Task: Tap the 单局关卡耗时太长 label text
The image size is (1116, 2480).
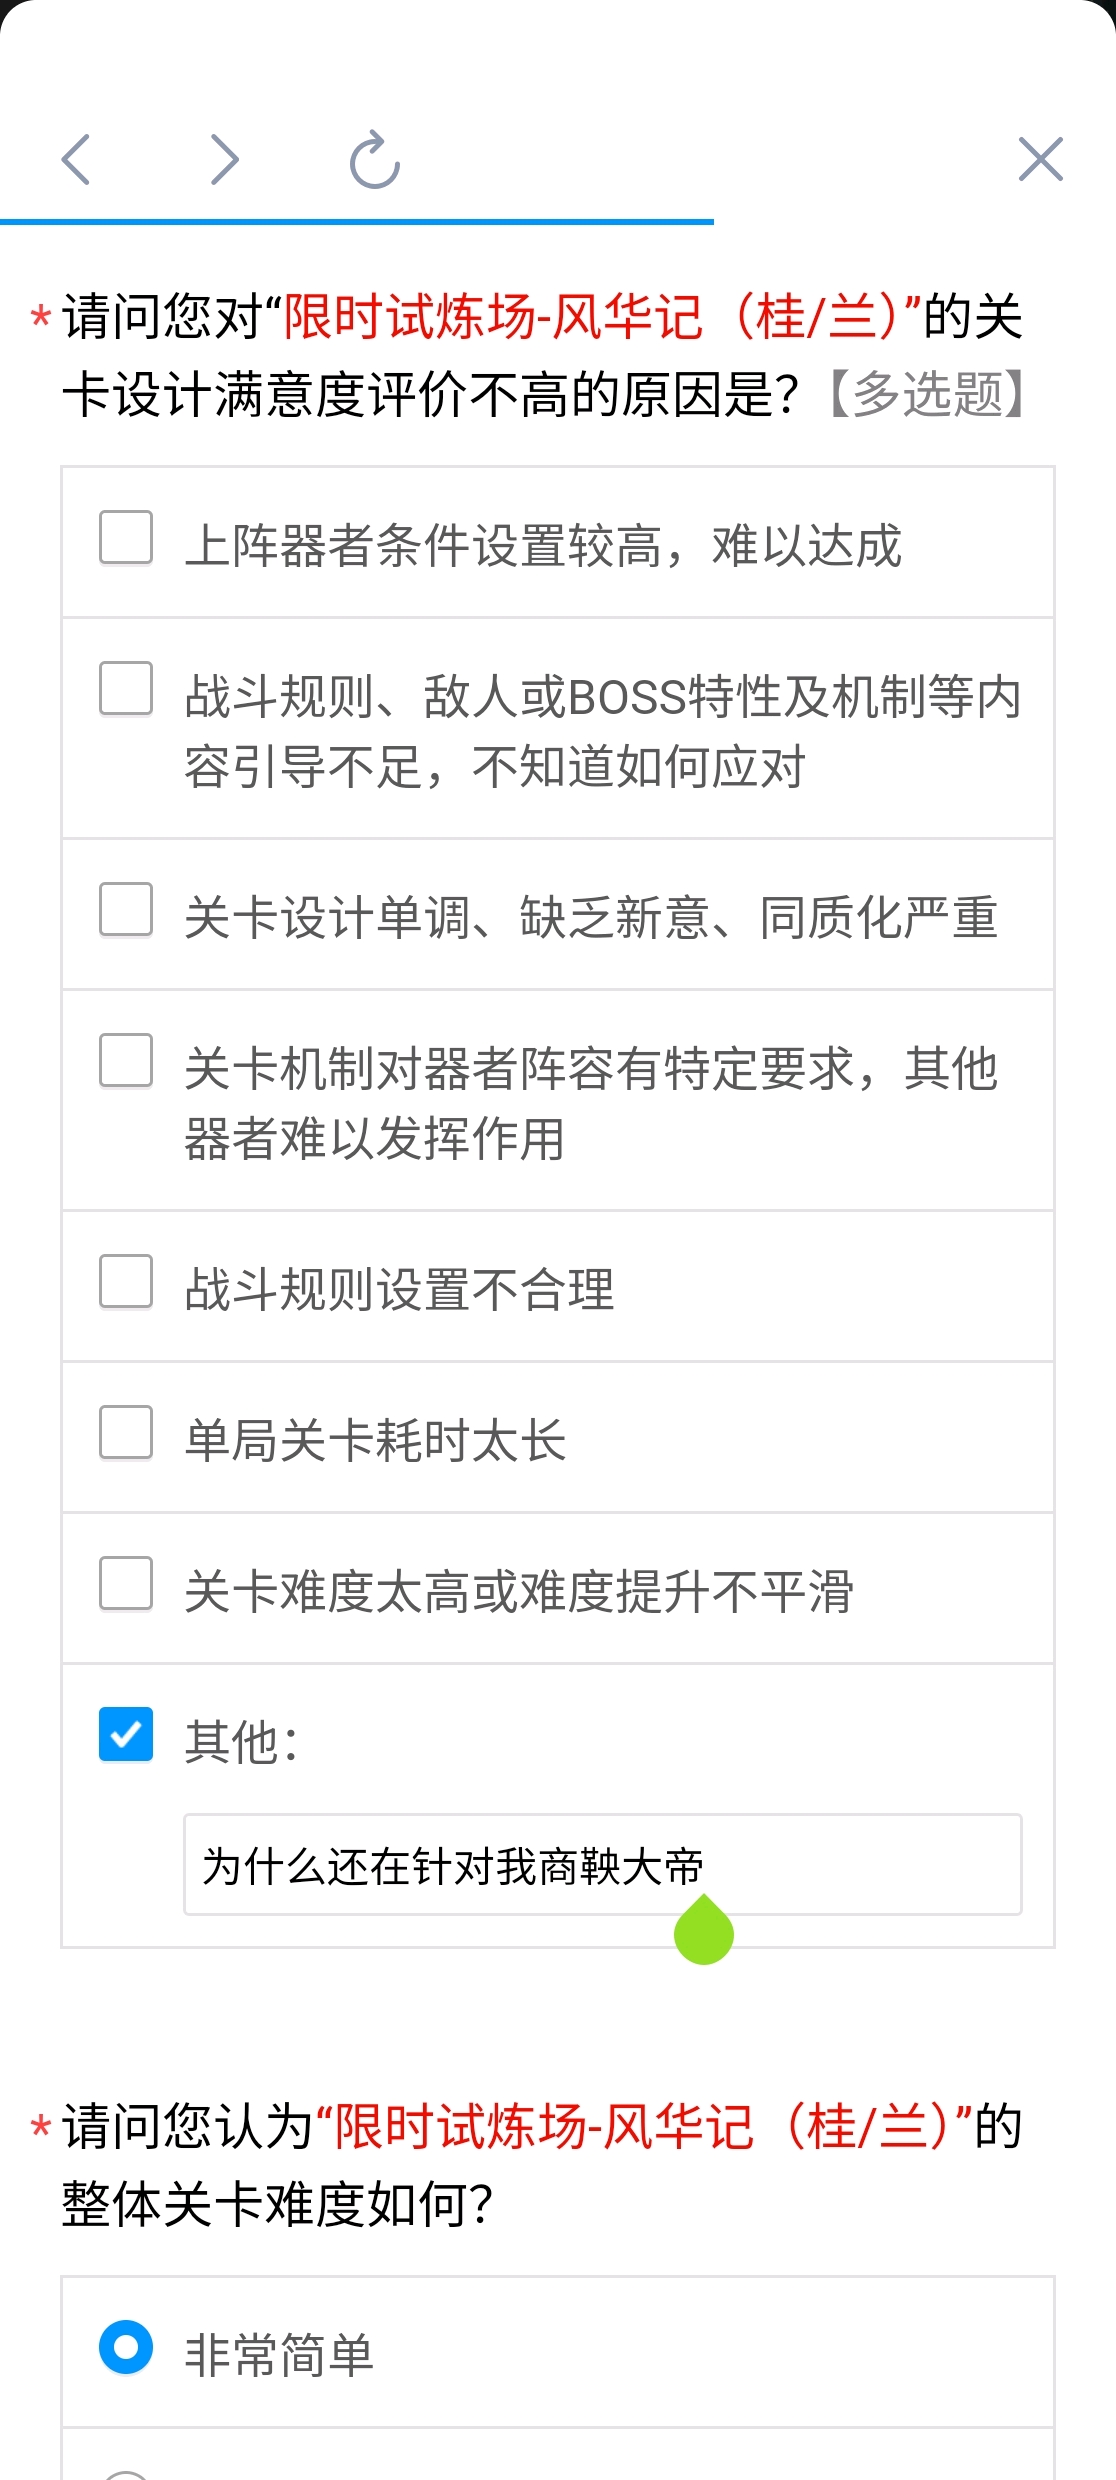Action: click(x=375, y=1440)
